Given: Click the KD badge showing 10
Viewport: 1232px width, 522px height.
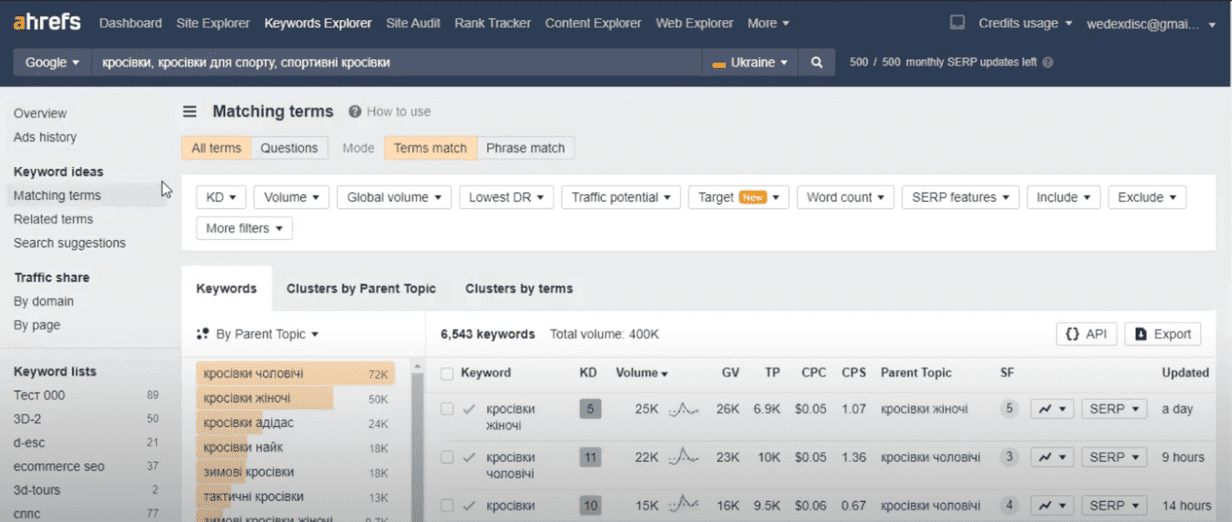Looking at the screenshot, I should [590, 505].
